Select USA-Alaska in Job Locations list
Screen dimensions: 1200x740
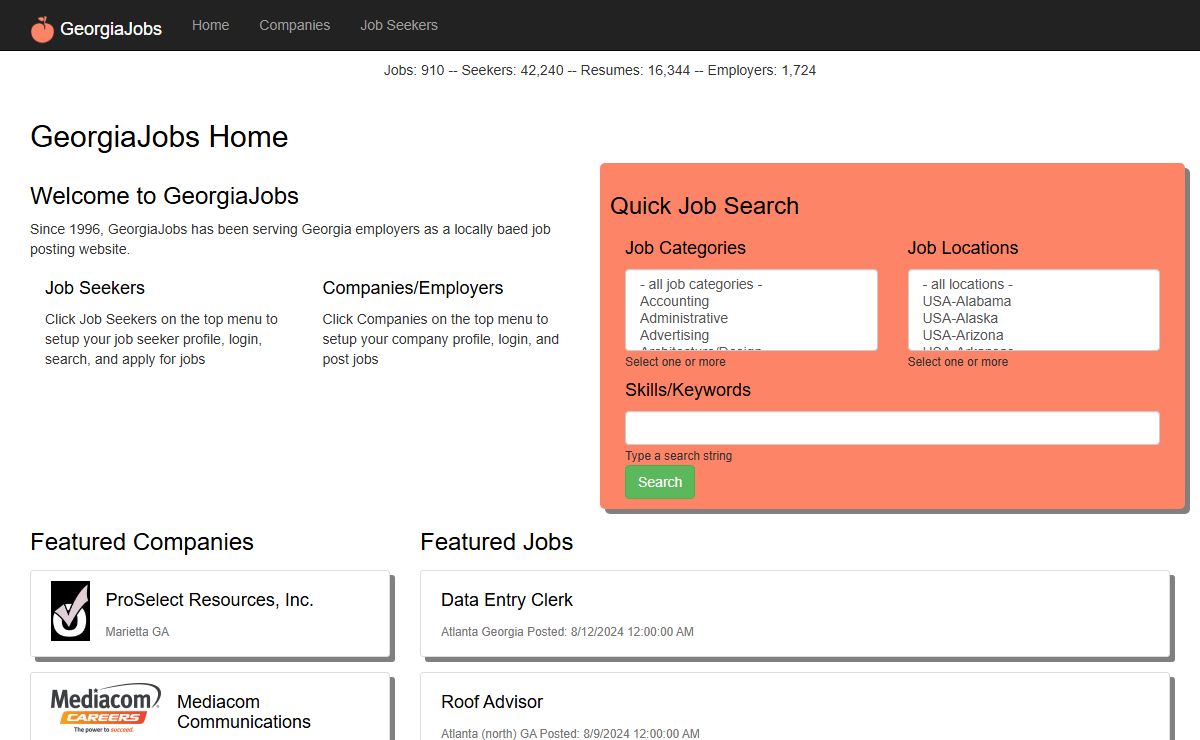(x=960, y=318)
